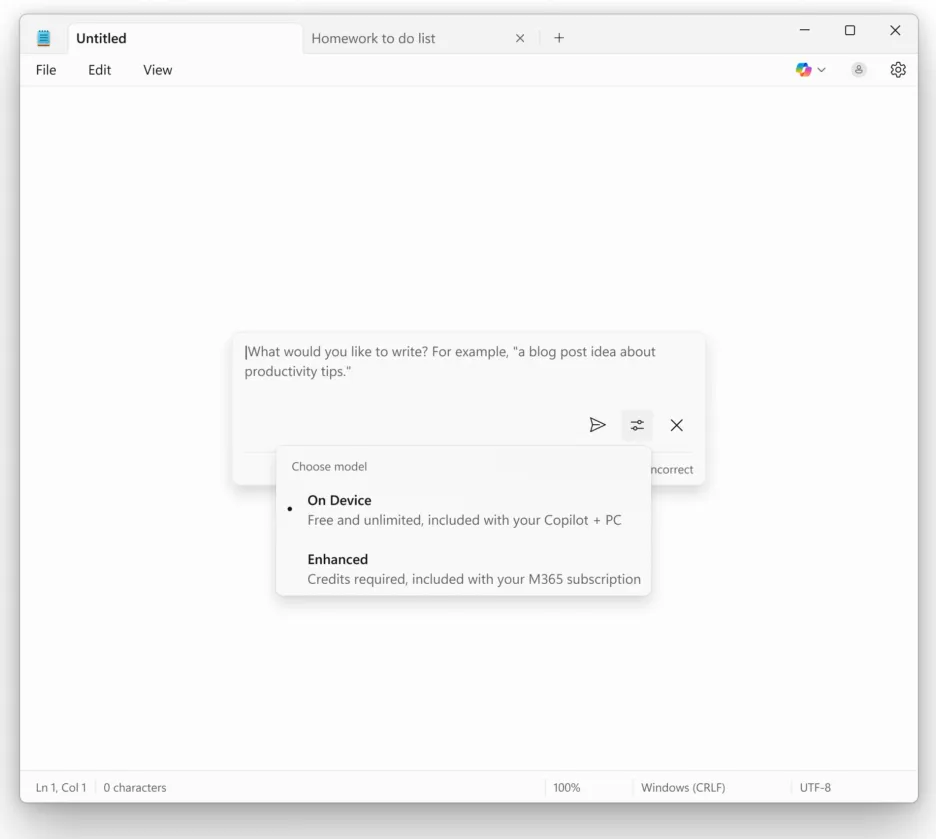This screenshot has height=839, width=936.
Task: Expand the Copilot dropdown chevron
Action: (x=820, y=69)
